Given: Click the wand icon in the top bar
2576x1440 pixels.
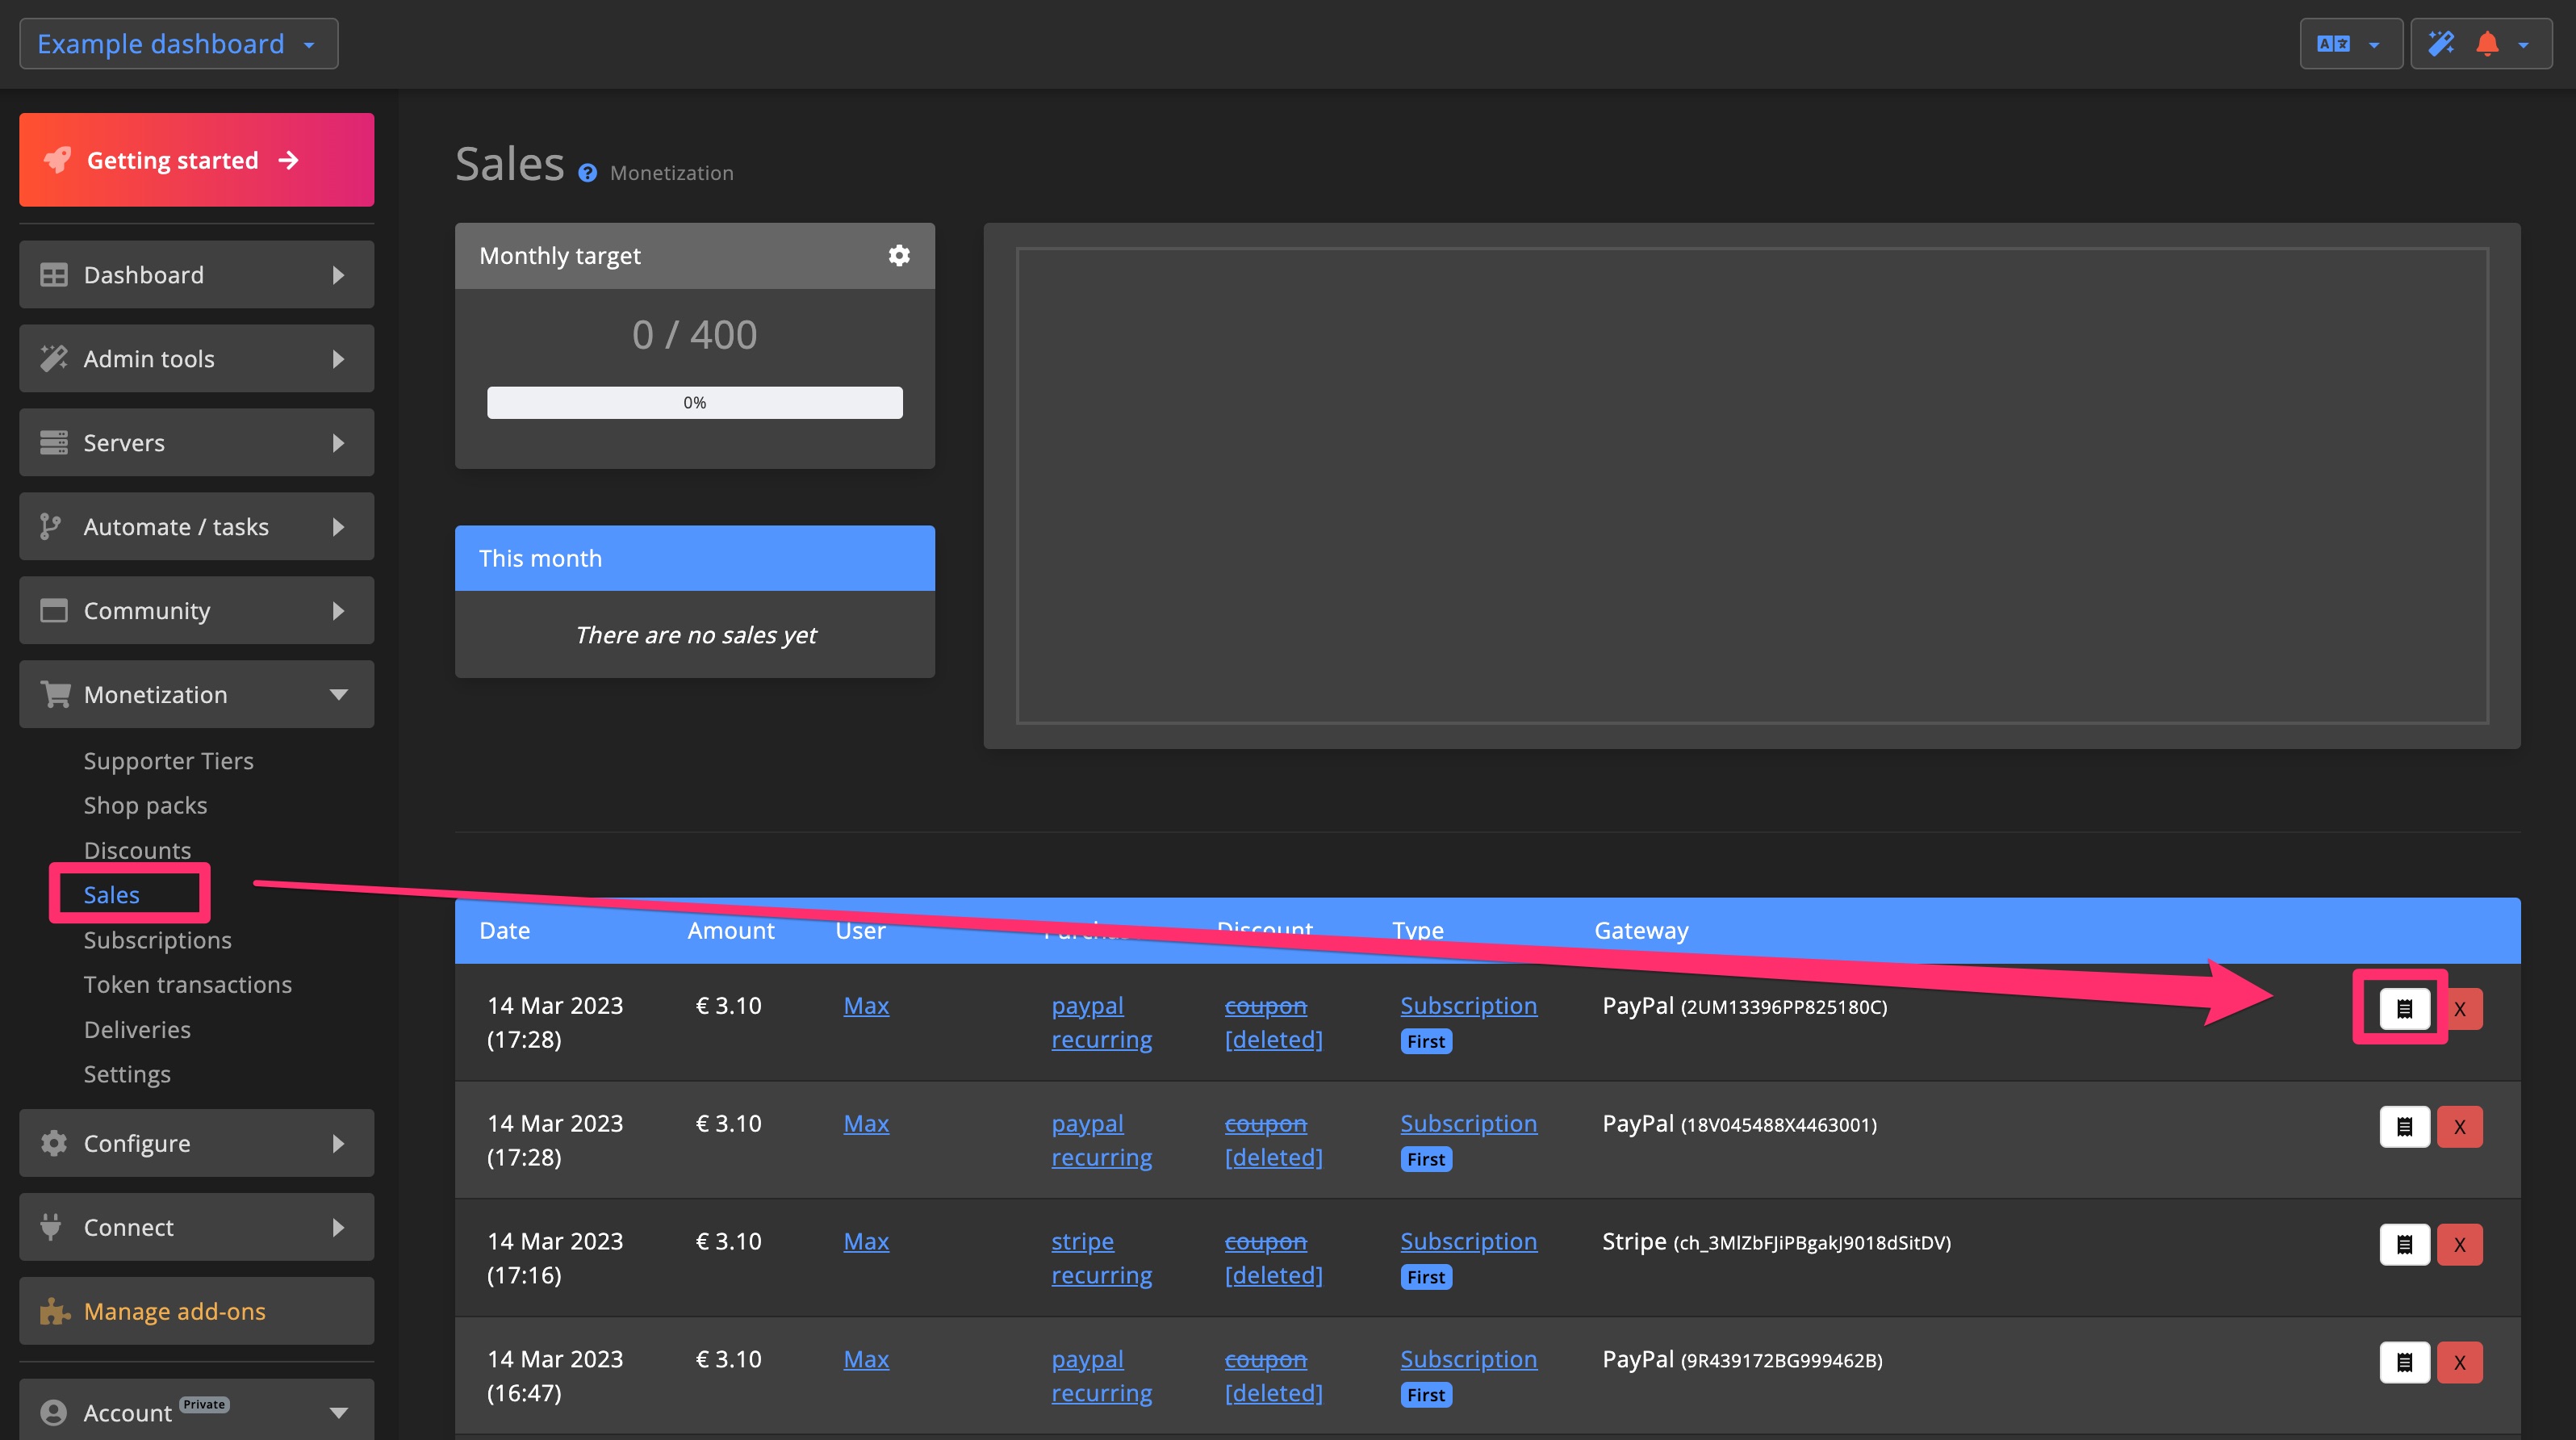Looking at the screenshot, I should 2439,43.
